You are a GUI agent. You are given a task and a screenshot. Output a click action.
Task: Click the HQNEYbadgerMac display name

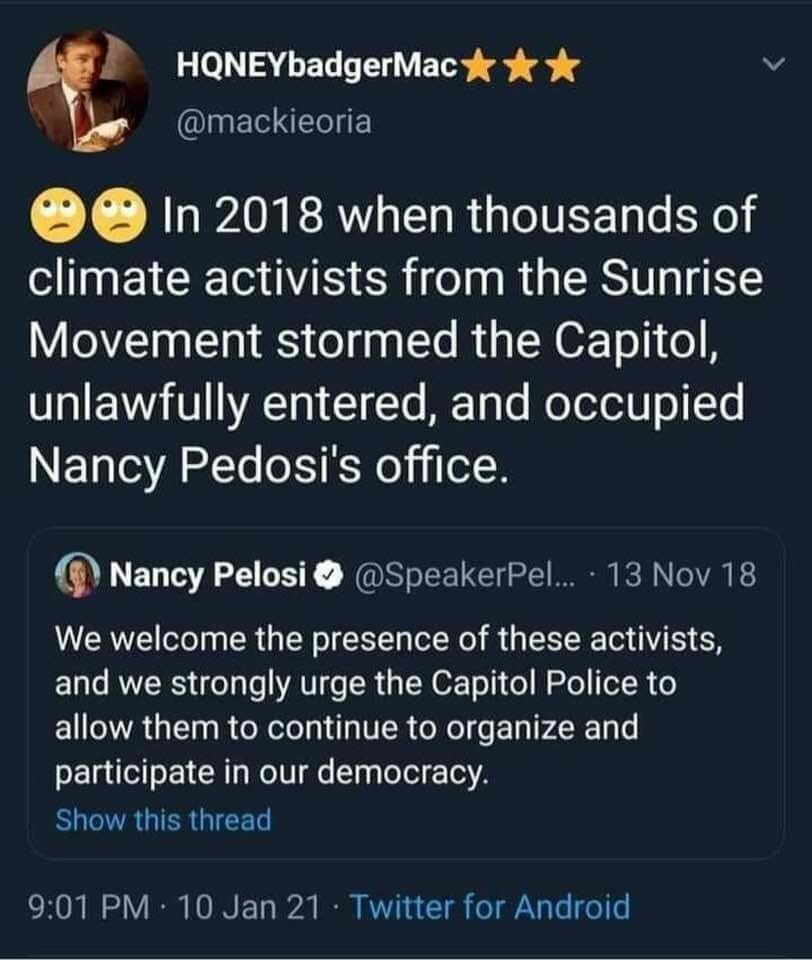coord(317,66)
